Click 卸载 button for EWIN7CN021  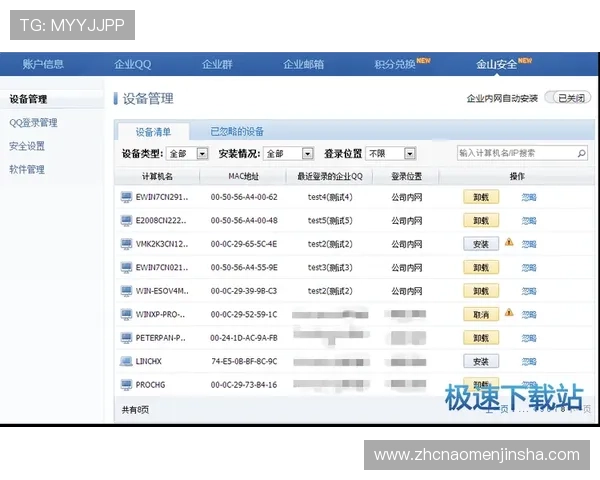tap(481, 267)
